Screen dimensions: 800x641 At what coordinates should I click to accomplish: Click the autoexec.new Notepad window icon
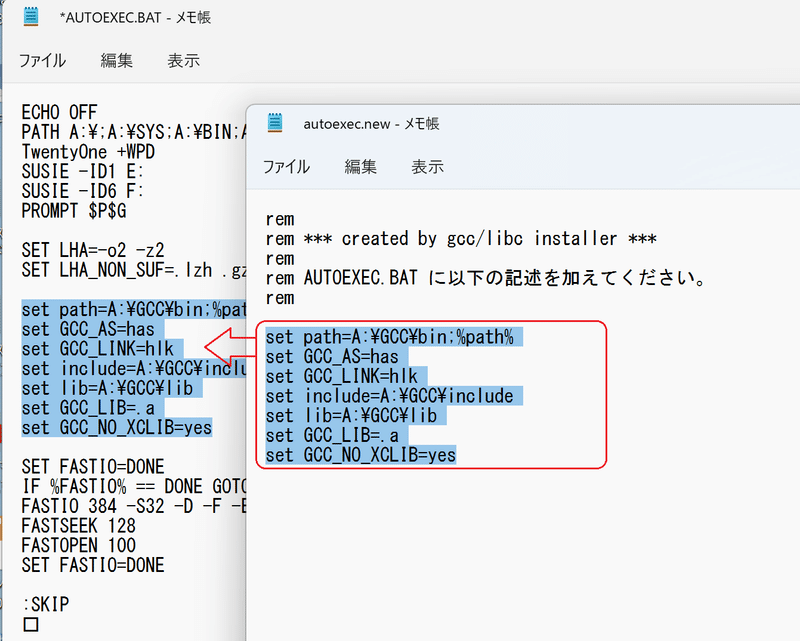click(275, 123)
